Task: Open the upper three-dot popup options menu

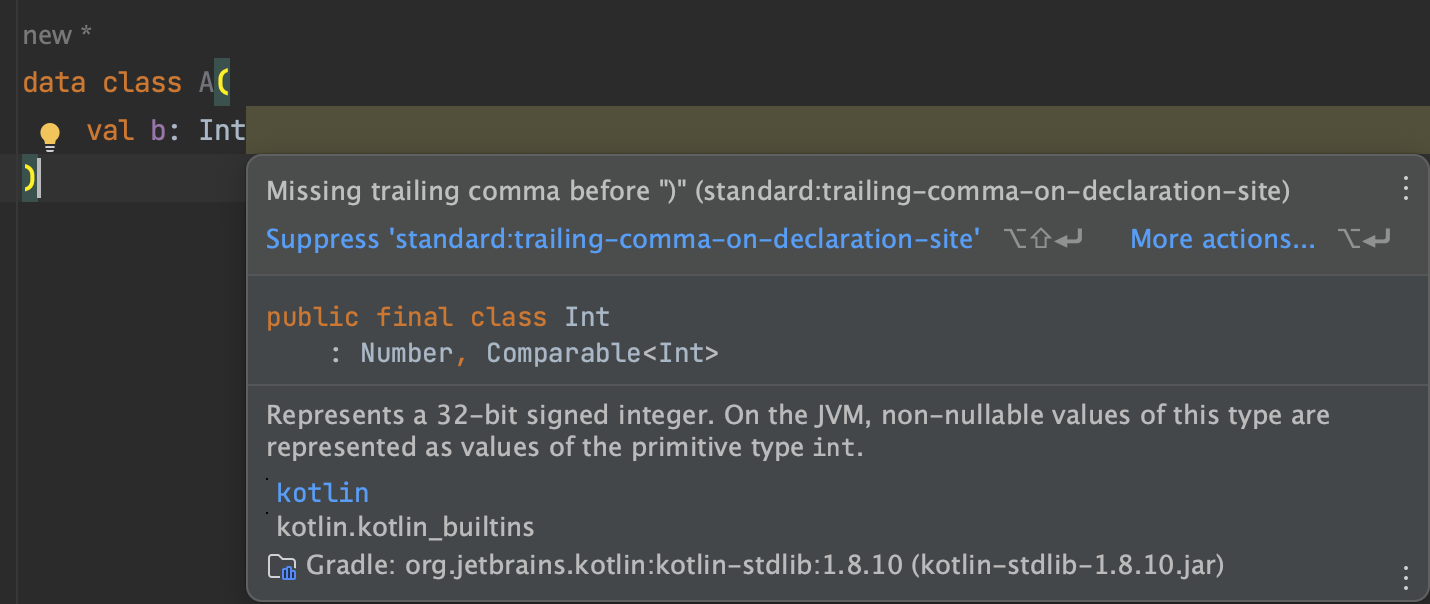Action: point(1406,188)
